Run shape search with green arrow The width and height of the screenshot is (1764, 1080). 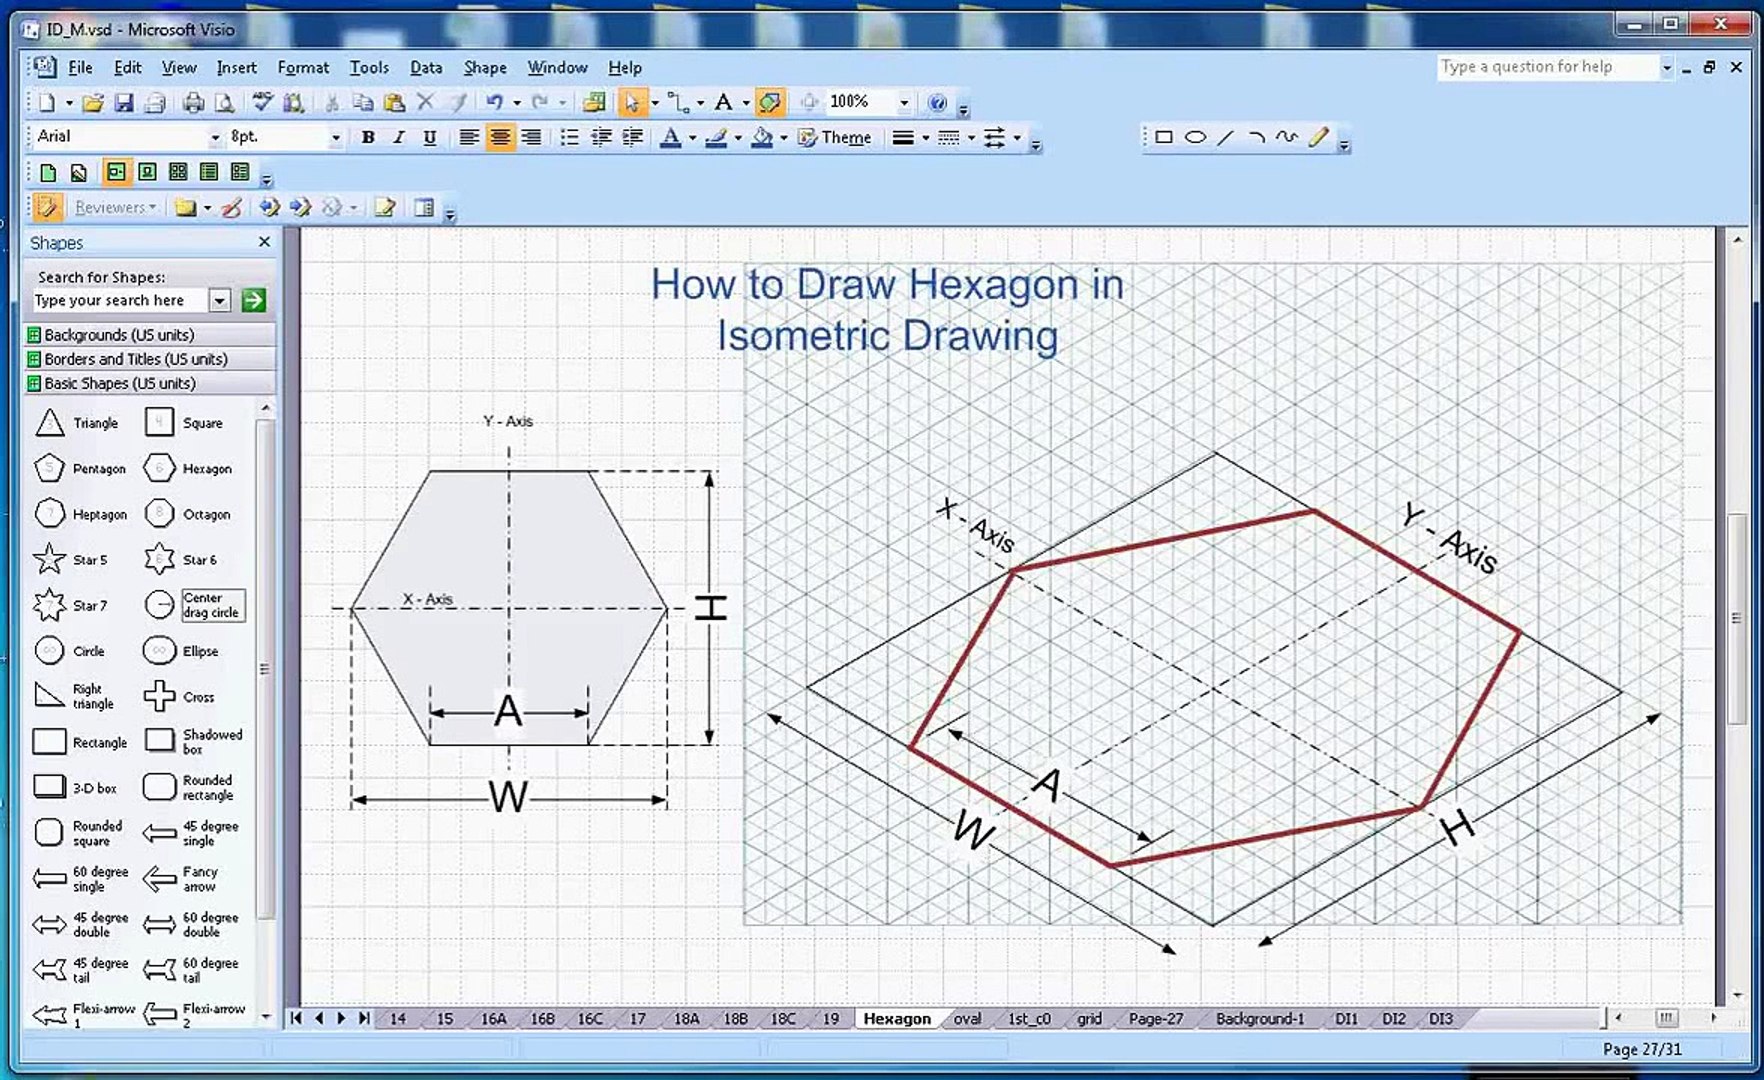point(254,300)
